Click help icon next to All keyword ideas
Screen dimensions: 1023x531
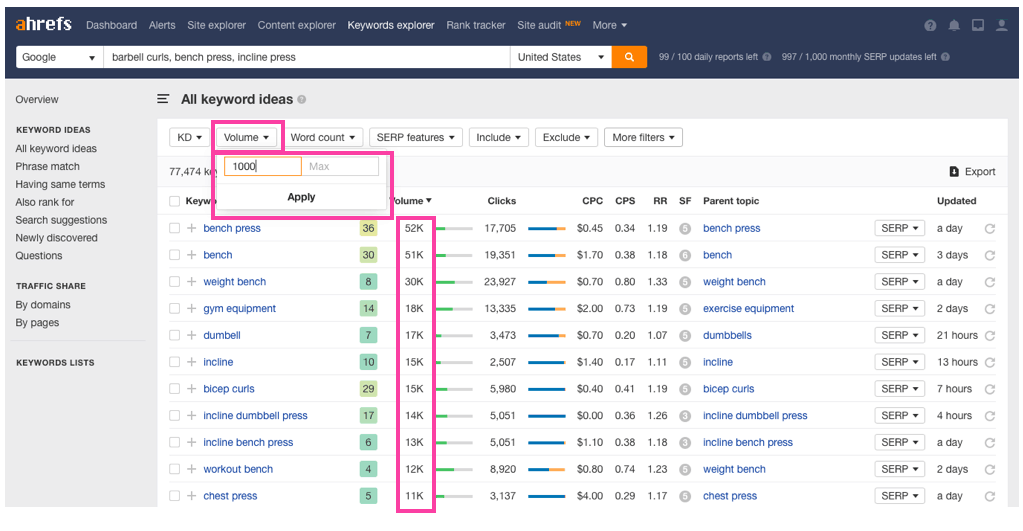301,100
